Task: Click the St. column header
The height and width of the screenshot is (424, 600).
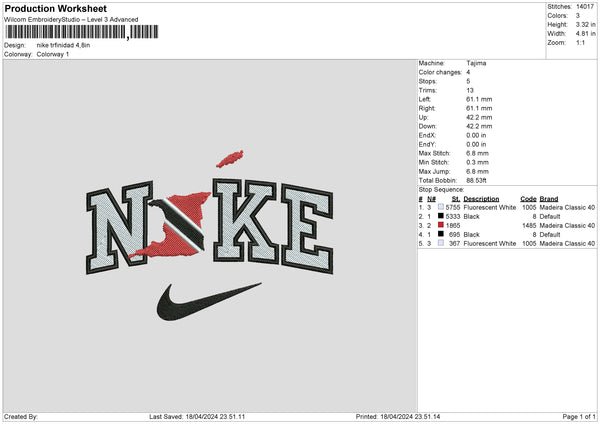Action: 456,199
